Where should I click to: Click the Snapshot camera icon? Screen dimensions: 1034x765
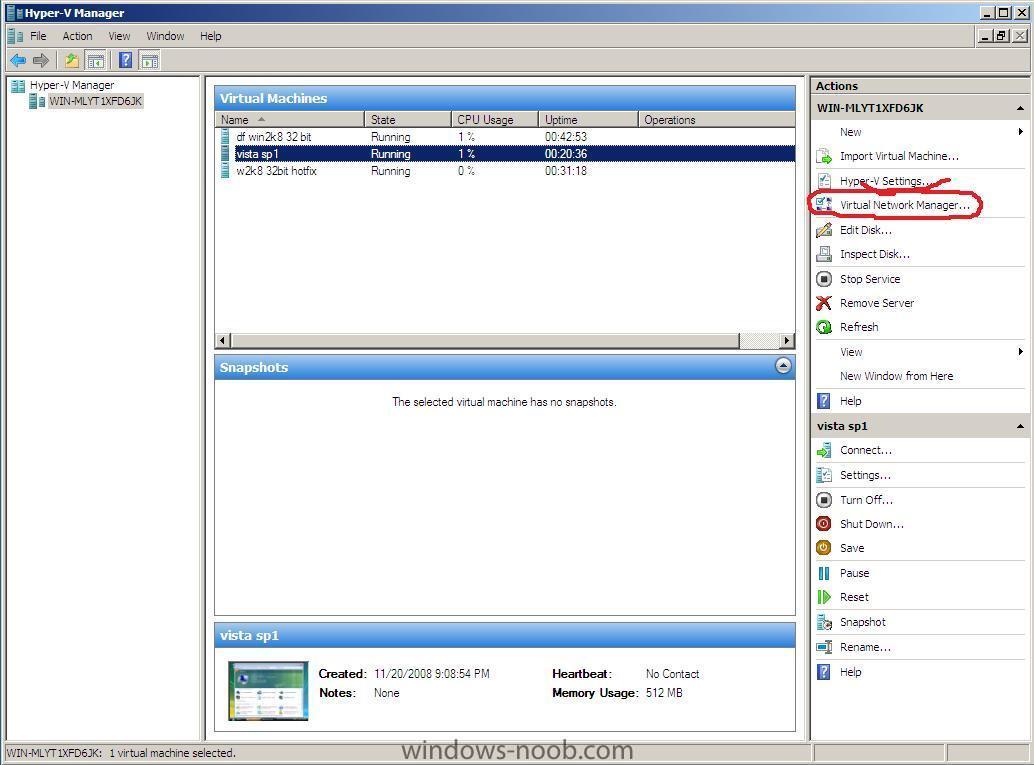point(824,622)
